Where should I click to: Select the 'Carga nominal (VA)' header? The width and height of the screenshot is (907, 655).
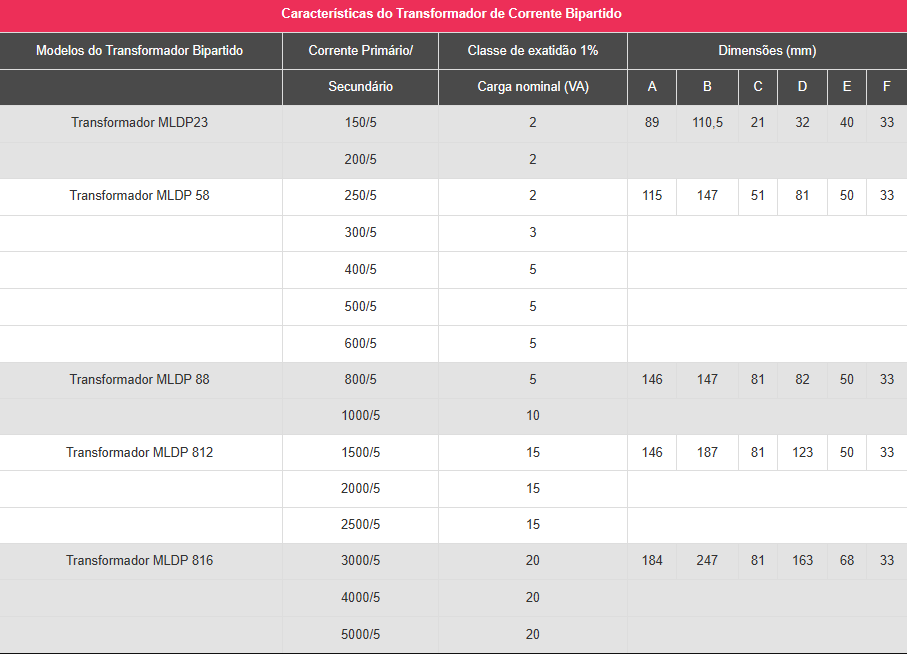[533, 87]
